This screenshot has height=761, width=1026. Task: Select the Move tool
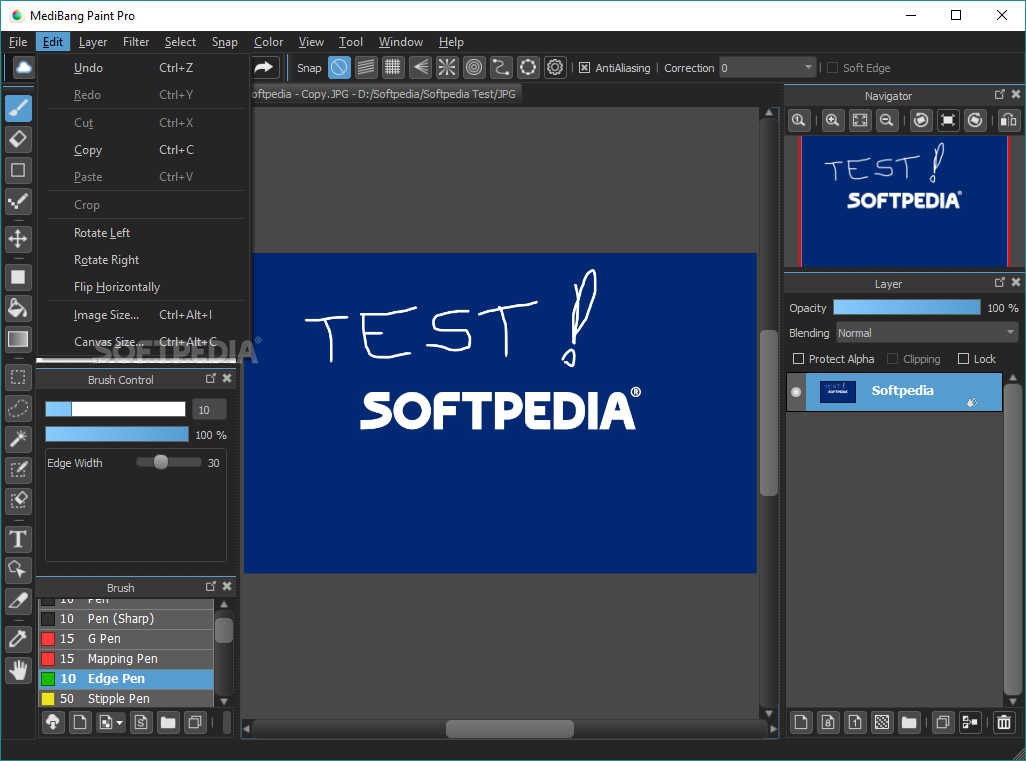(x=18, y=239)
